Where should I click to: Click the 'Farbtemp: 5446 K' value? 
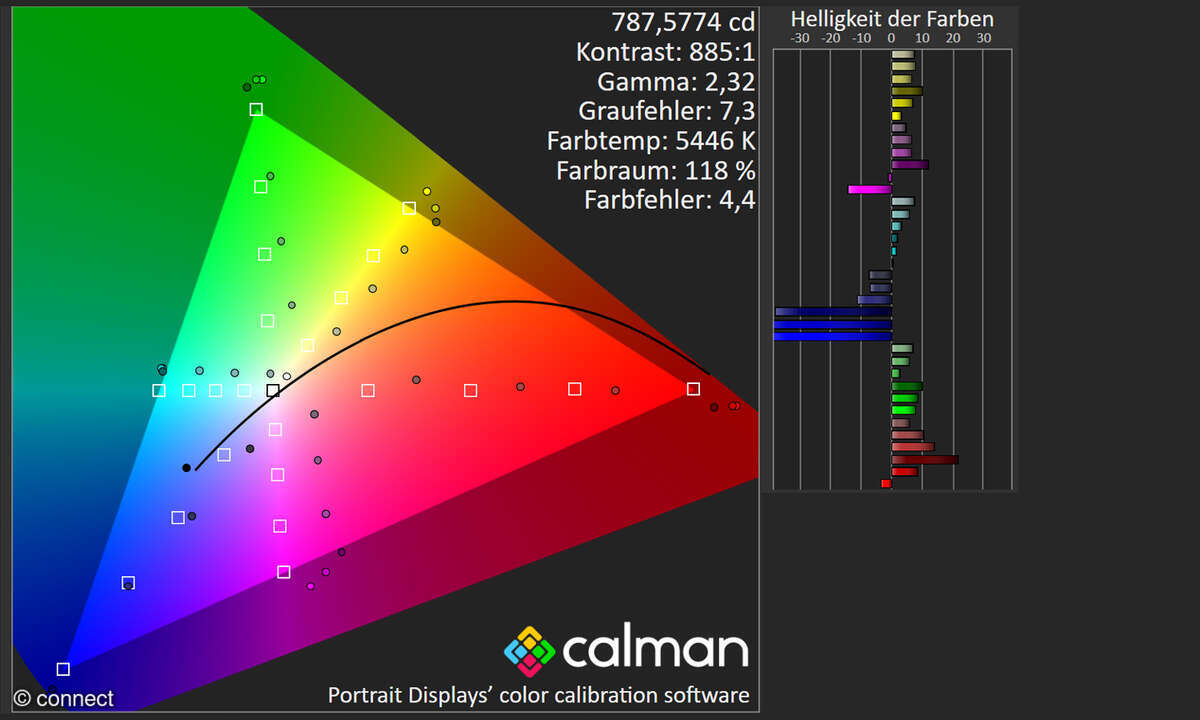[651, 140]
